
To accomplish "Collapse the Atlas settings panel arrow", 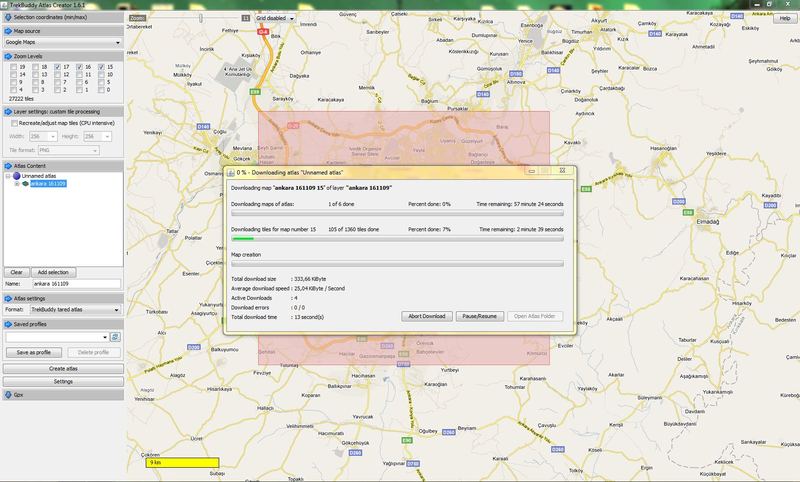I will [x=8, y=298].
